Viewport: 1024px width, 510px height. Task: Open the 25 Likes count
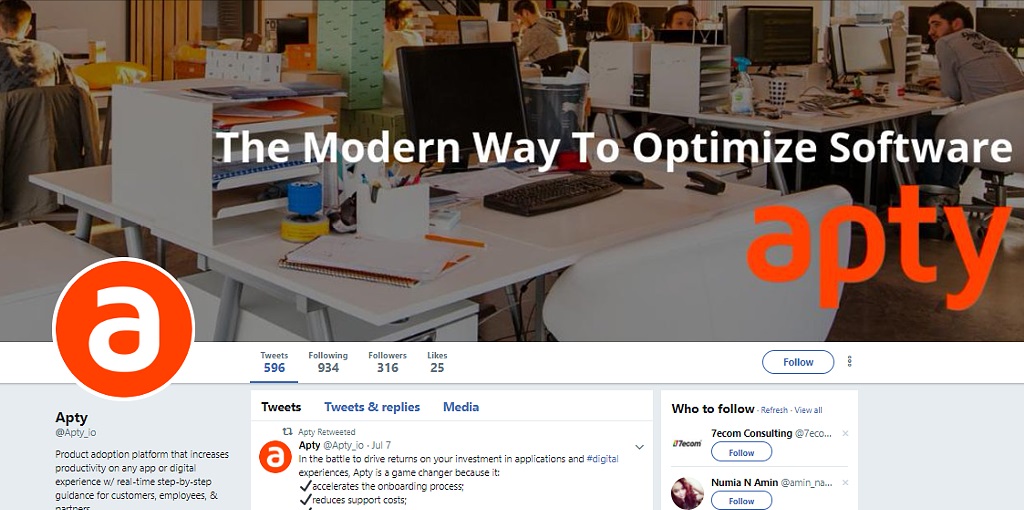(437, 362)
